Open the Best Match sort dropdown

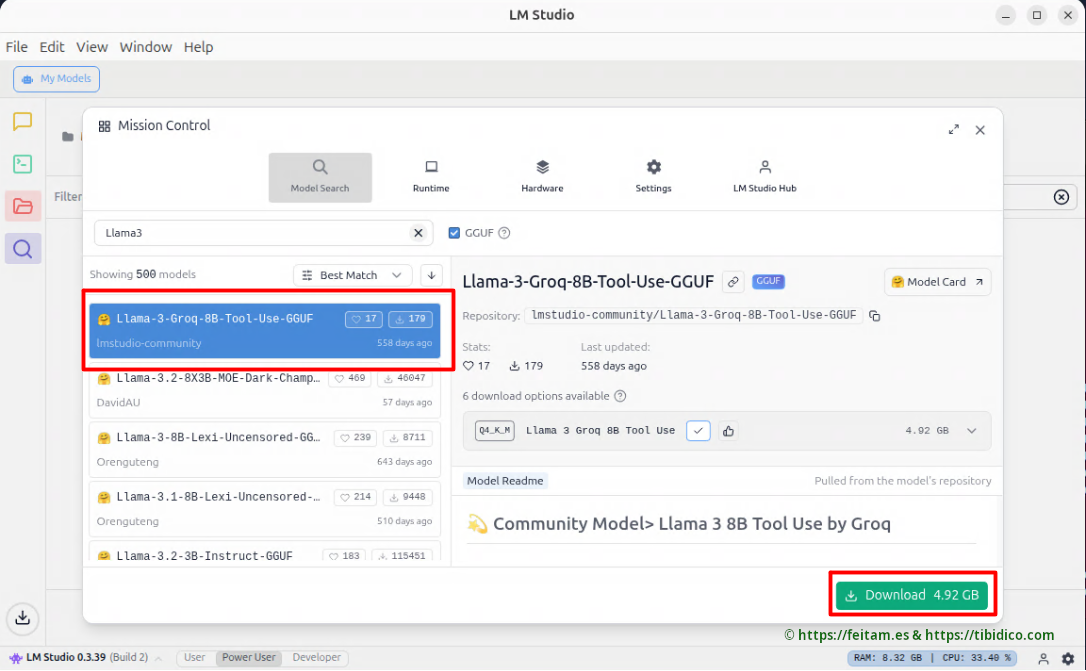click(352, 275)
